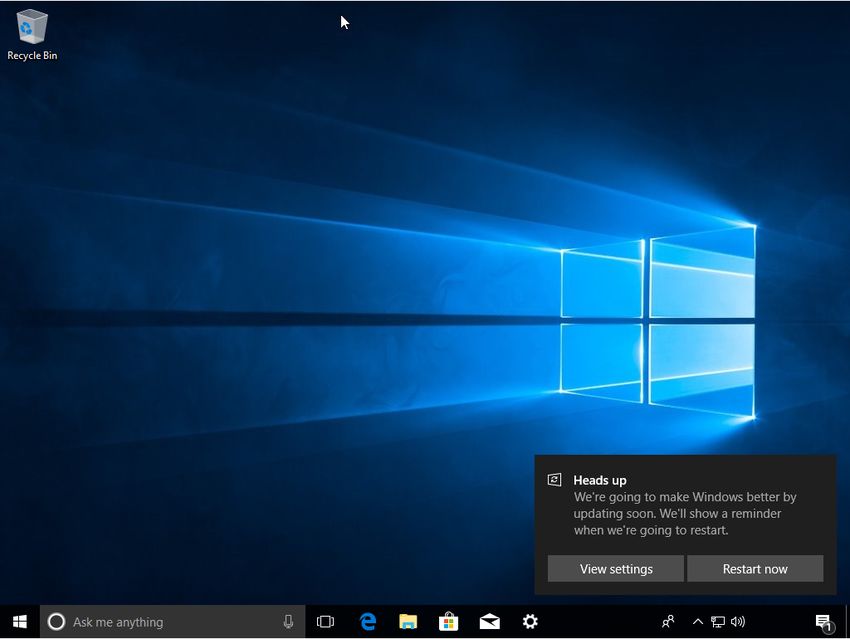
Task: Click 'Restart now' in the update notification
Action: pos(755,569)
